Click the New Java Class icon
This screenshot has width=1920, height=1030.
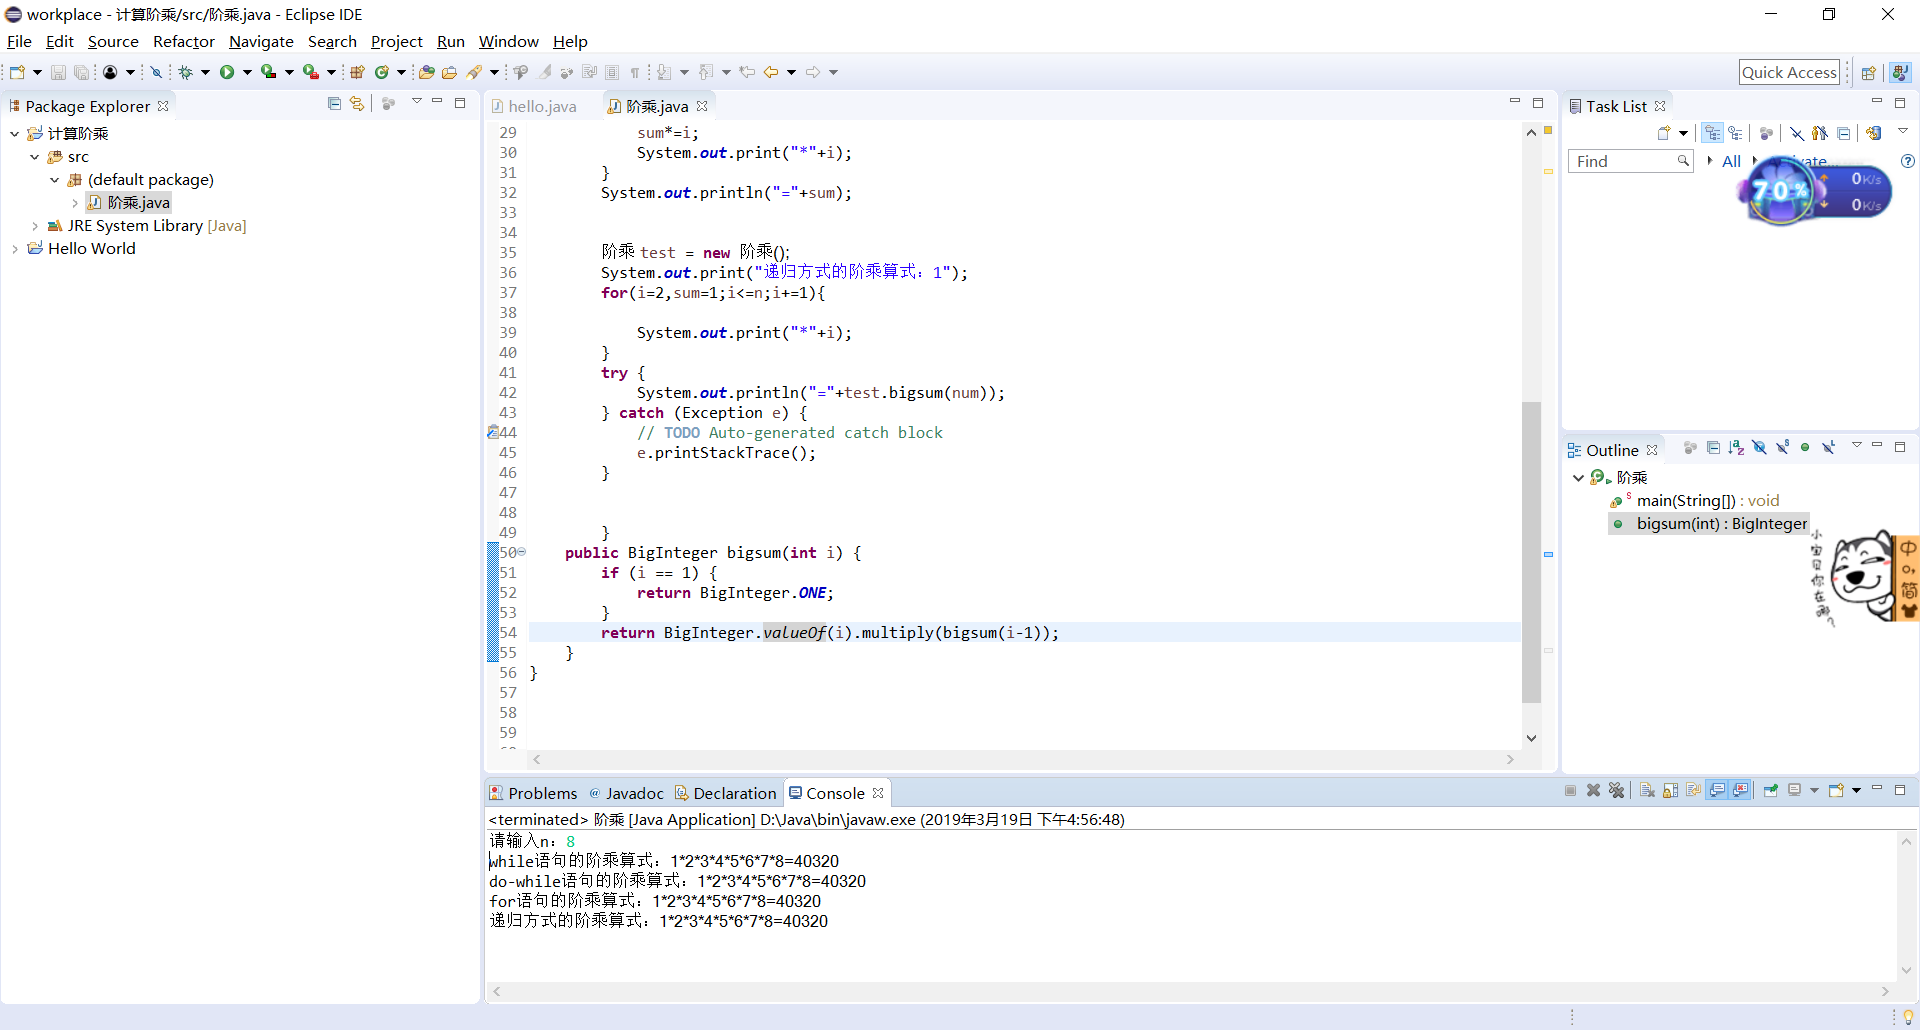(x=382, y=72)
